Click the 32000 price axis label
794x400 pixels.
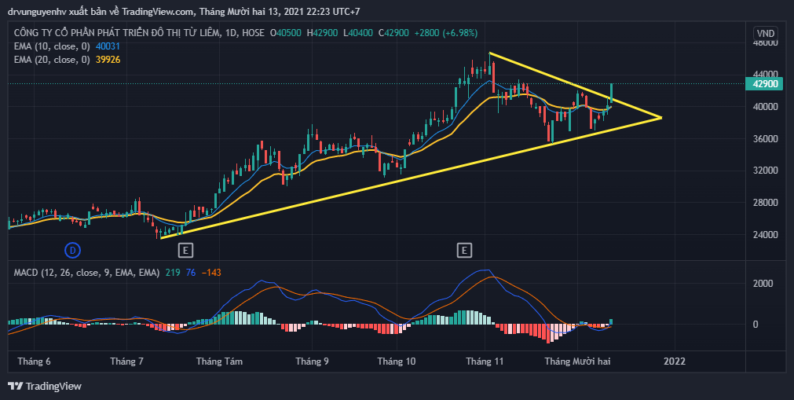point(765,171)
